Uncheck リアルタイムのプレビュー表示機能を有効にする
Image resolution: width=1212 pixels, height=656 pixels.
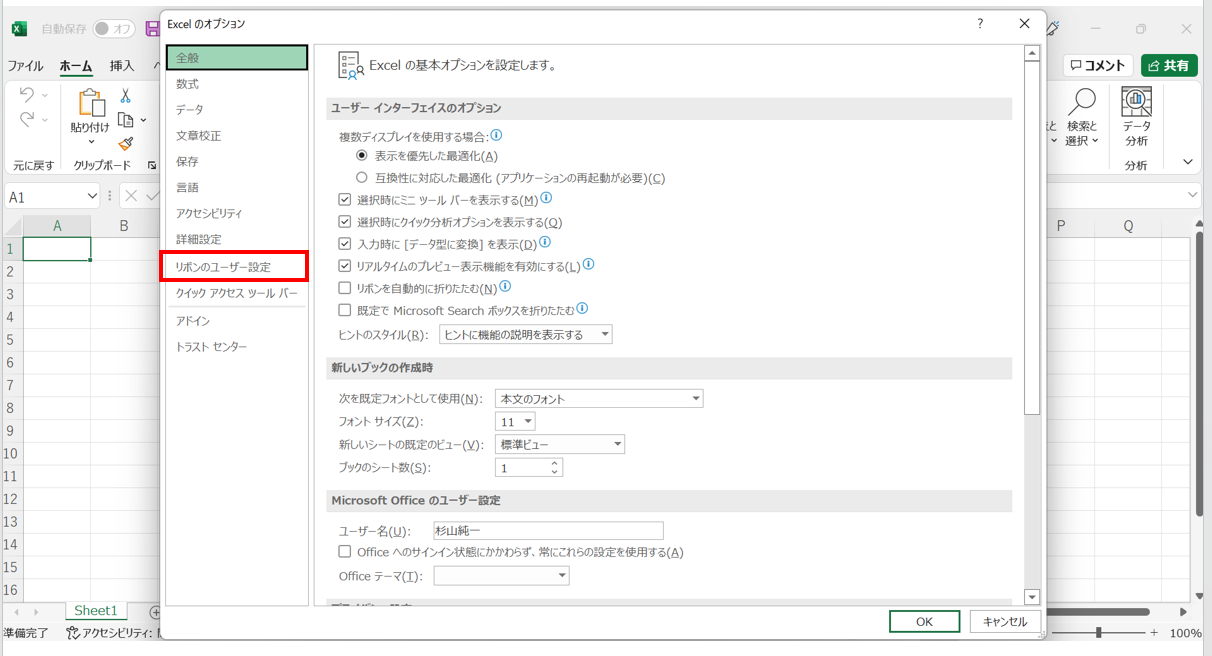tap(345, 266)
